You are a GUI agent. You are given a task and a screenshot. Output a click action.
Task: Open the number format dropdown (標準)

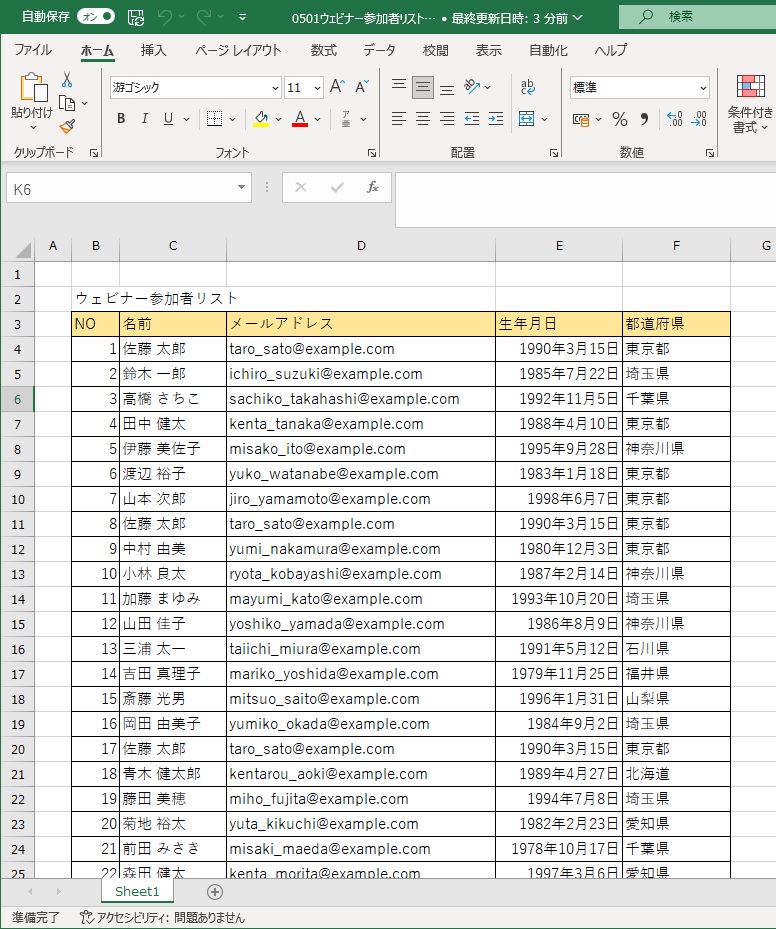pos(703,88)
